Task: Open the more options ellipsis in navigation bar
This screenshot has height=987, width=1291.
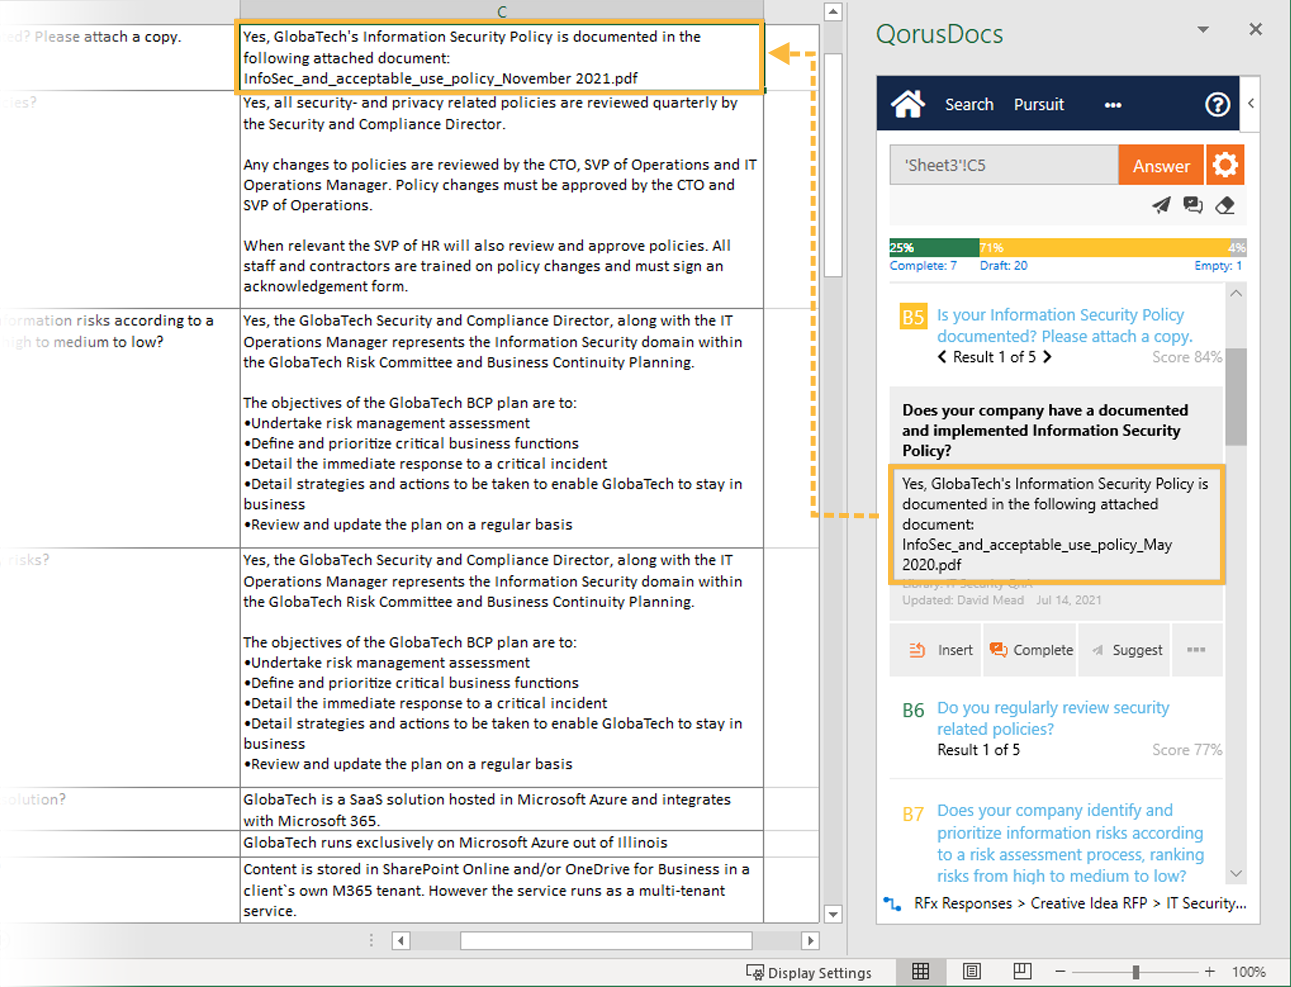Action: (x=1112, y=105)
